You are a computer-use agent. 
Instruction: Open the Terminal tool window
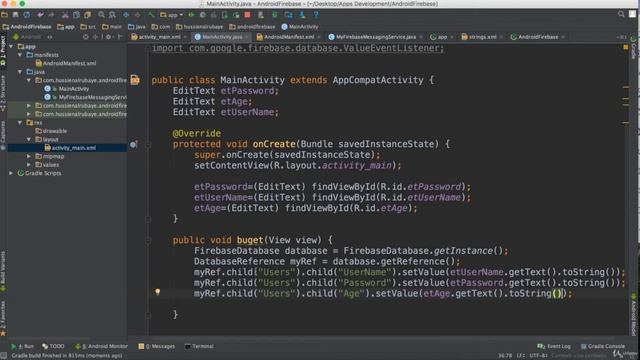pos(199,346)
